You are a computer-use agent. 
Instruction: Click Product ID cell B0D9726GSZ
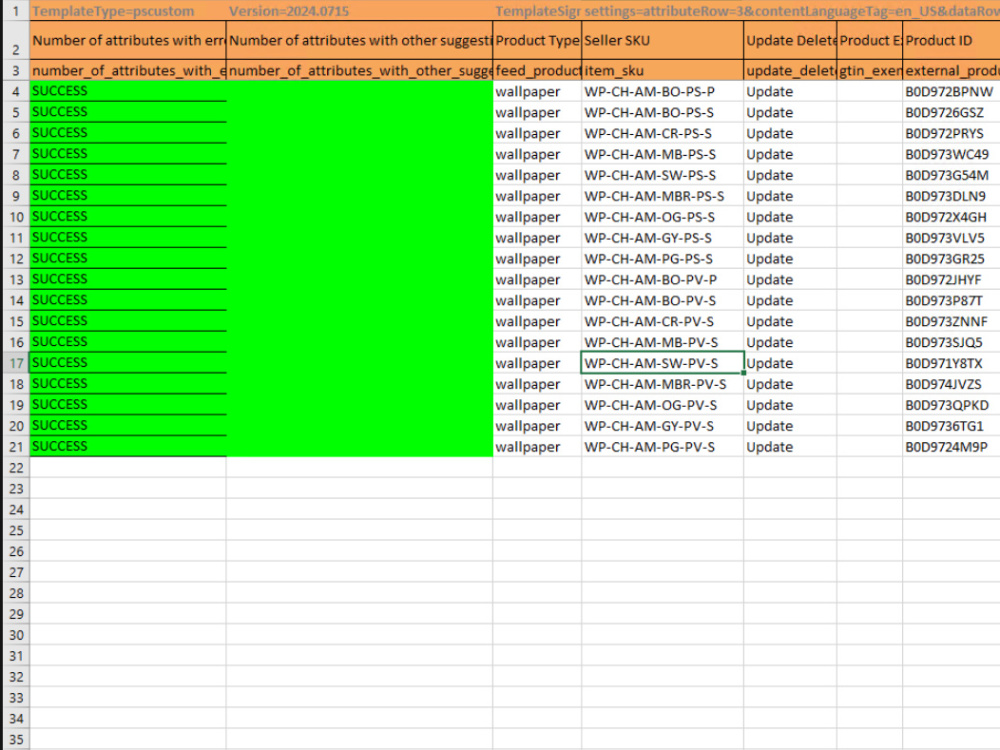951,112
